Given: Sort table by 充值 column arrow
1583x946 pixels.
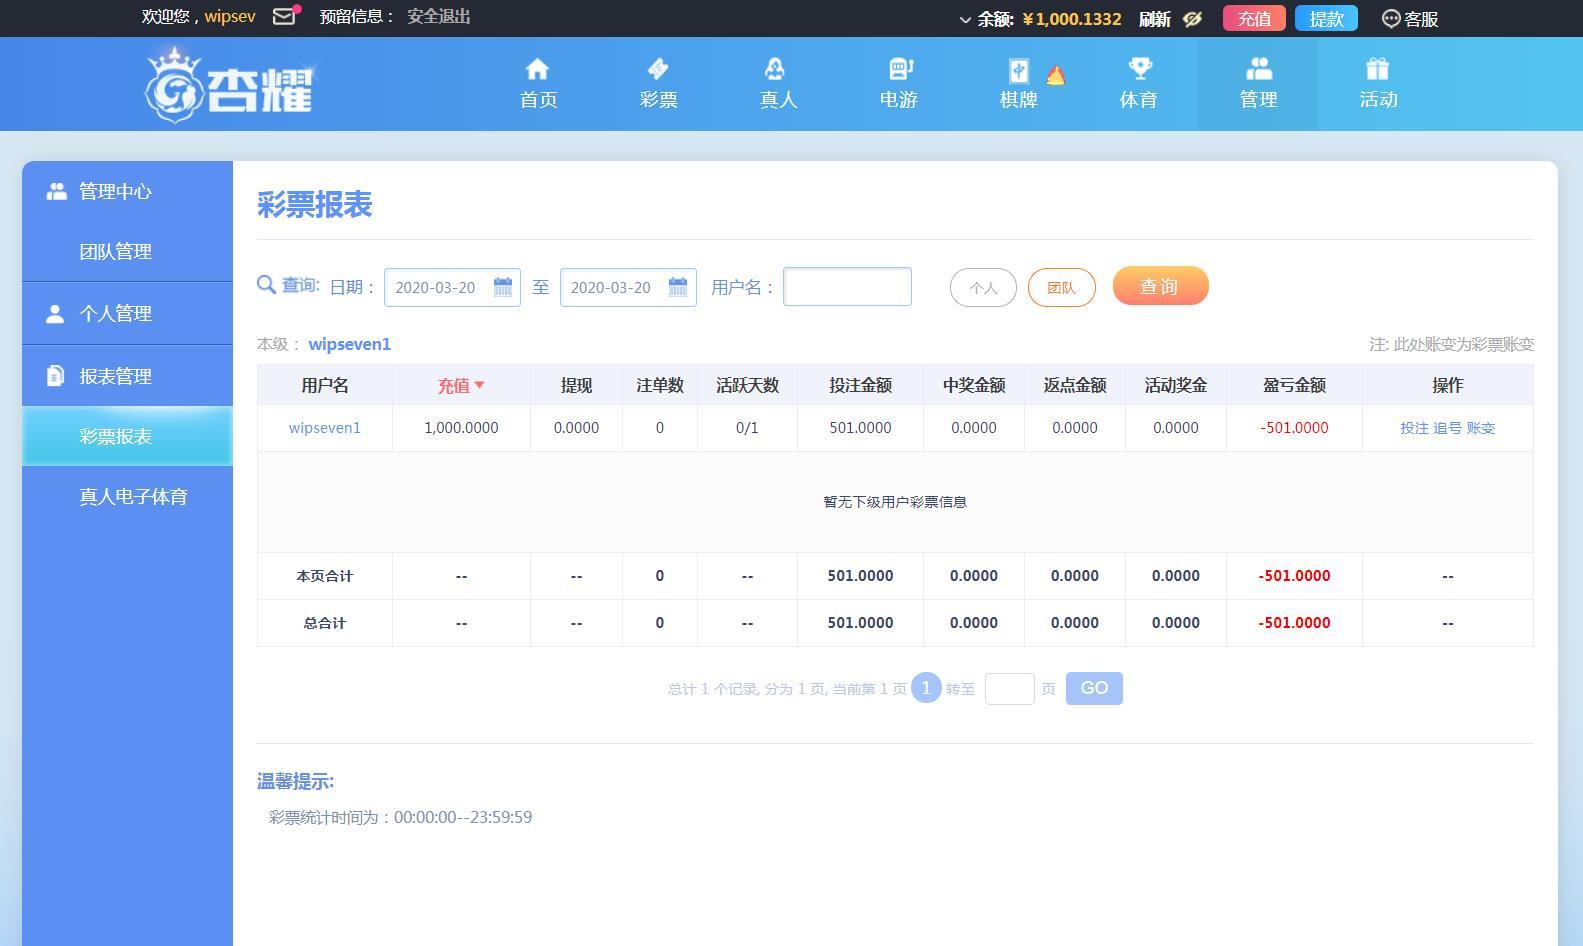Looking at the screenshot, I should 479,385.
